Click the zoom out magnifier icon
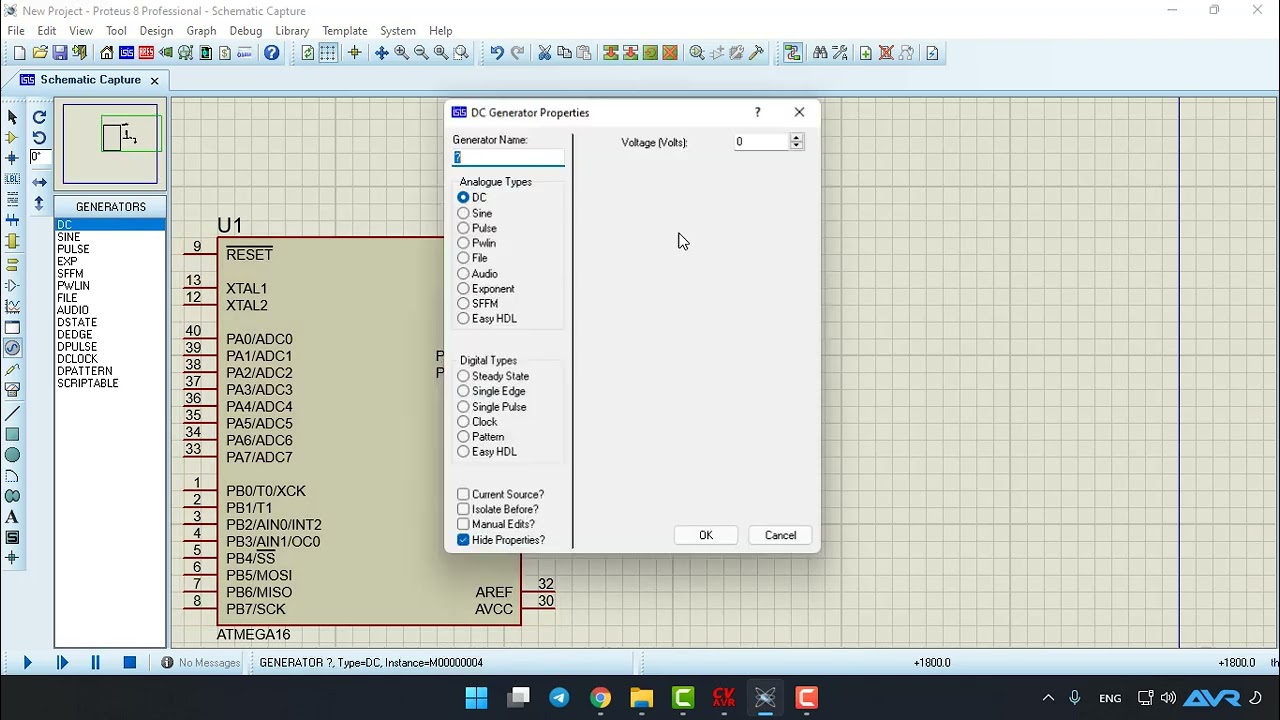Image resolution: width=1280 pixels, height=720 pixels. (421, 53)
